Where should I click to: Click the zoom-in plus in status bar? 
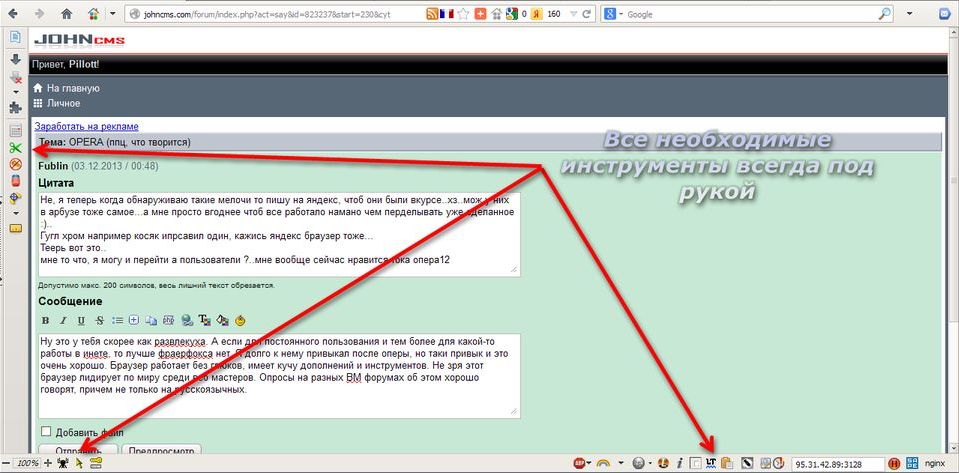(x=48, y=464)
